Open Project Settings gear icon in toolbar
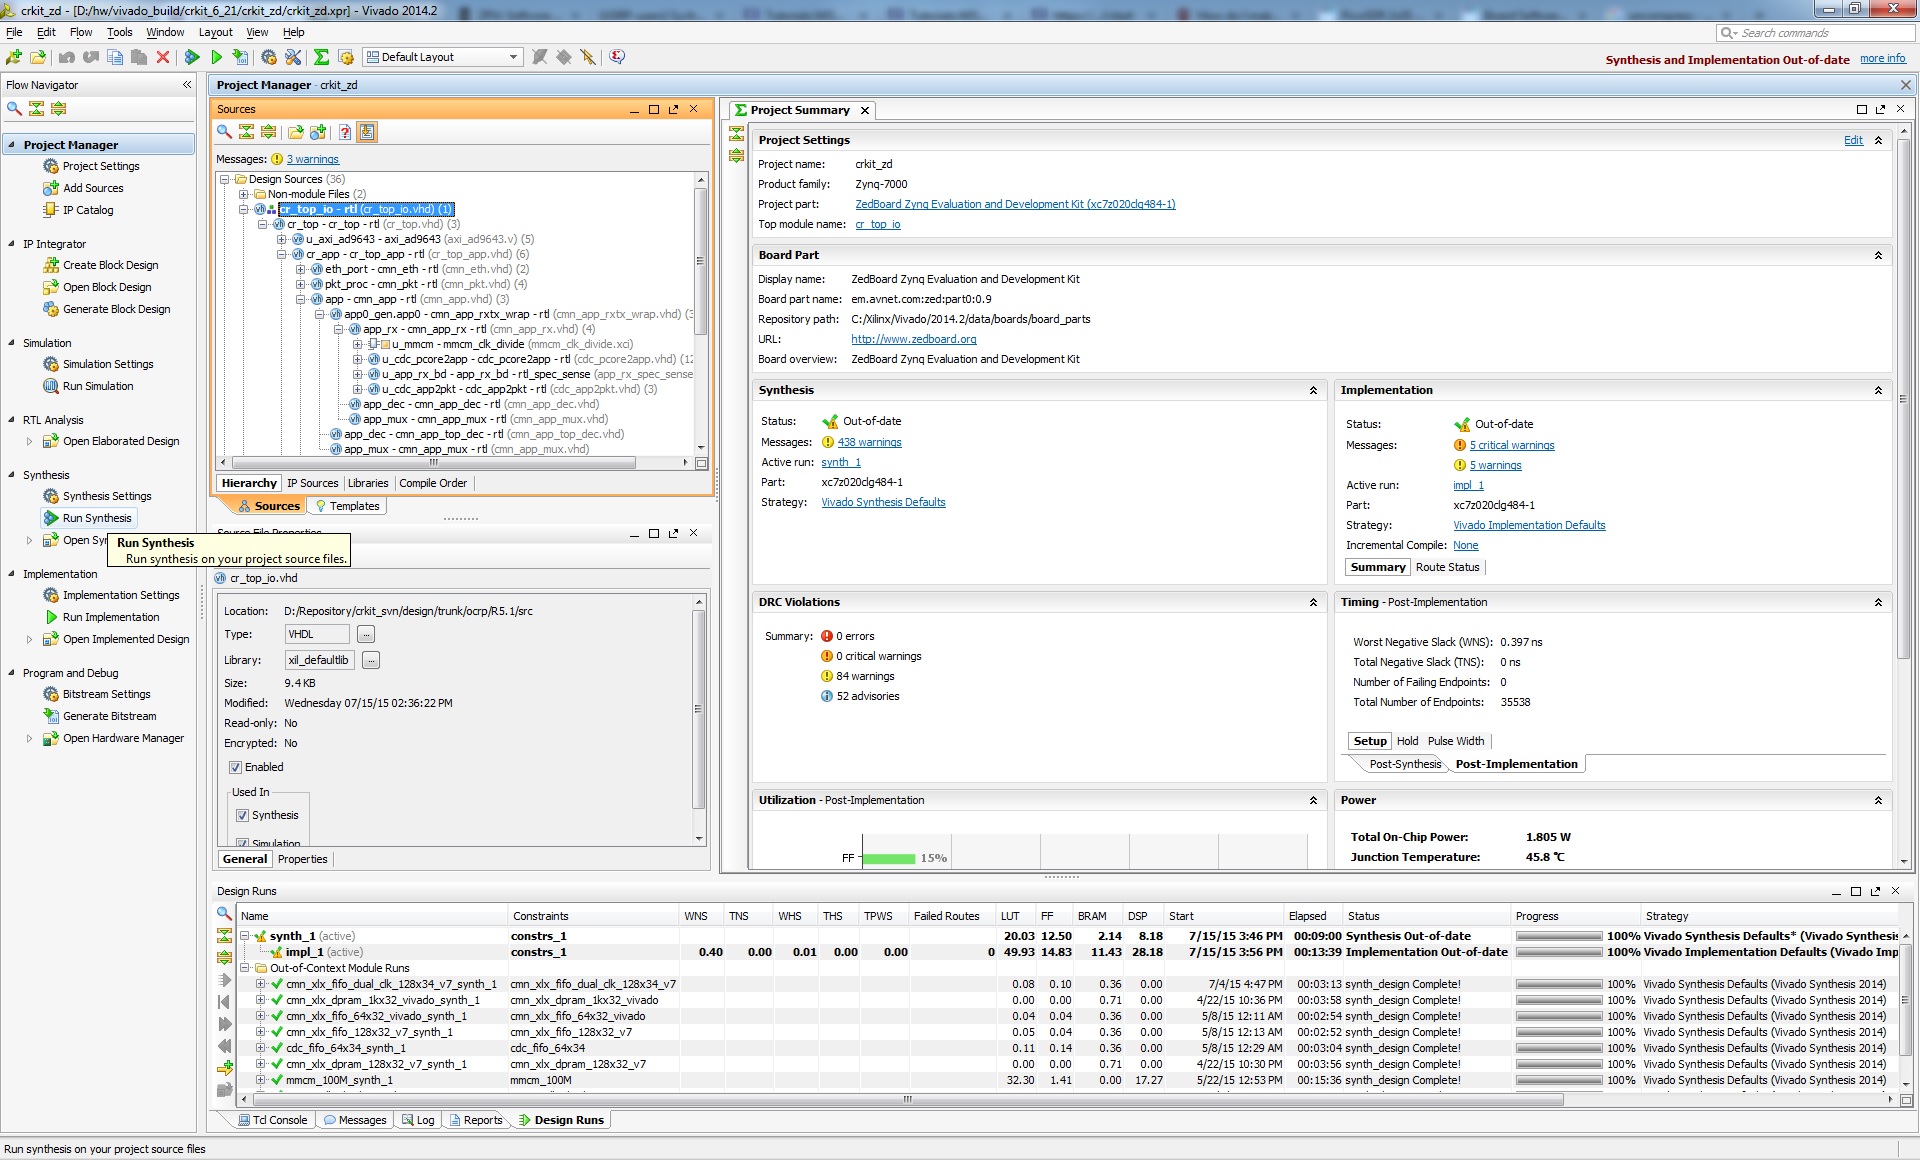This screenshot has width=1920, height=1160. [269, 57]
